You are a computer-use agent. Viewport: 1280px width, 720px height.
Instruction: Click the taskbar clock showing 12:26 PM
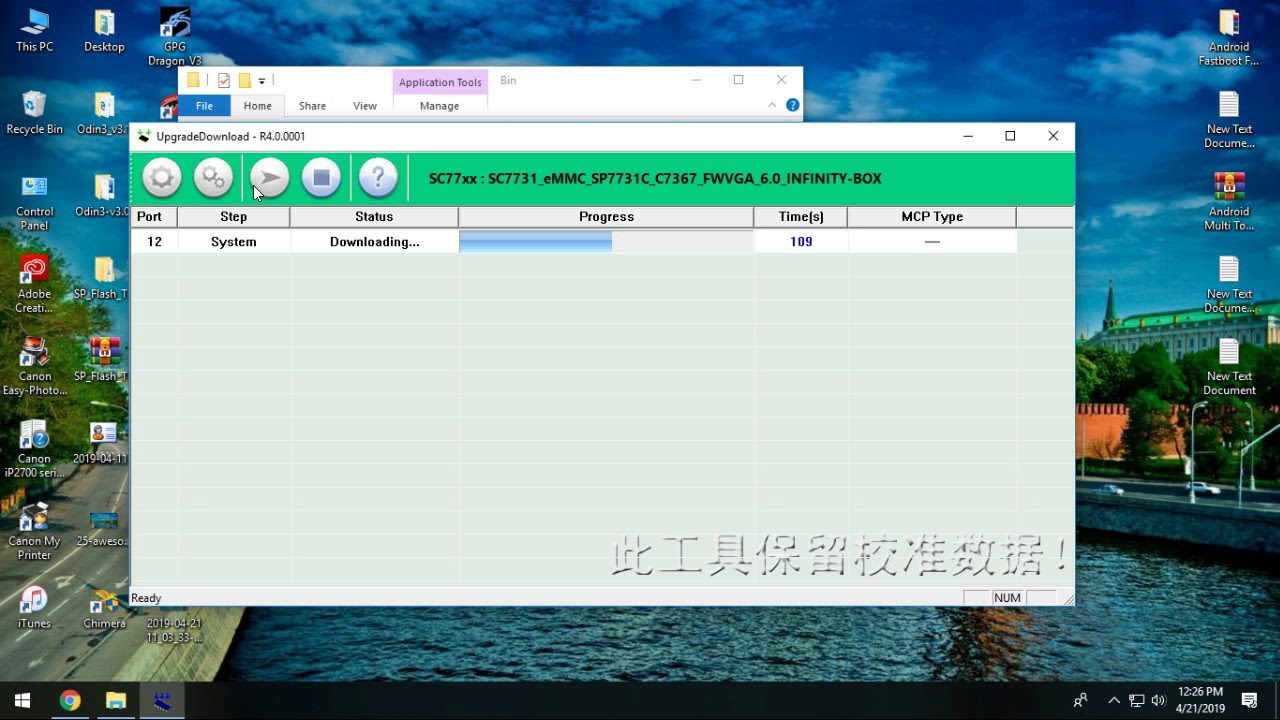1200,700
